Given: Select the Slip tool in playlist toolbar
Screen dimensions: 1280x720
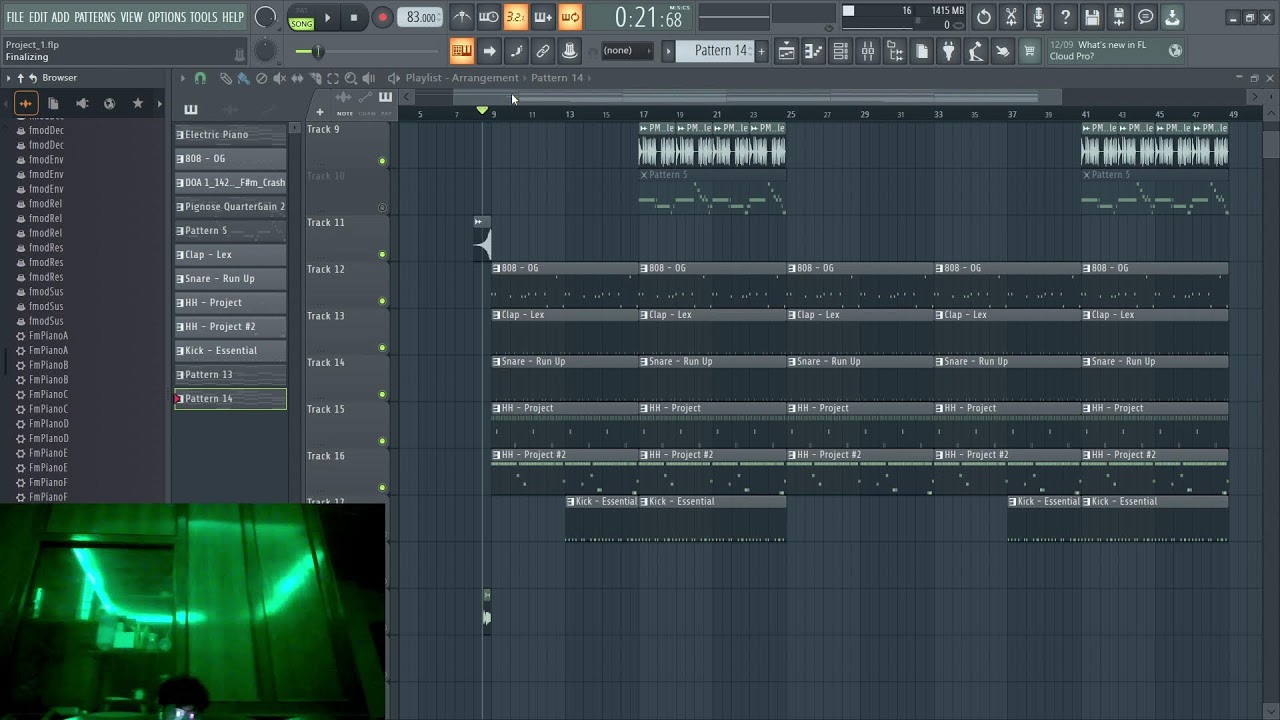Looking at the screenshot, I should click(x=297, y=78).
